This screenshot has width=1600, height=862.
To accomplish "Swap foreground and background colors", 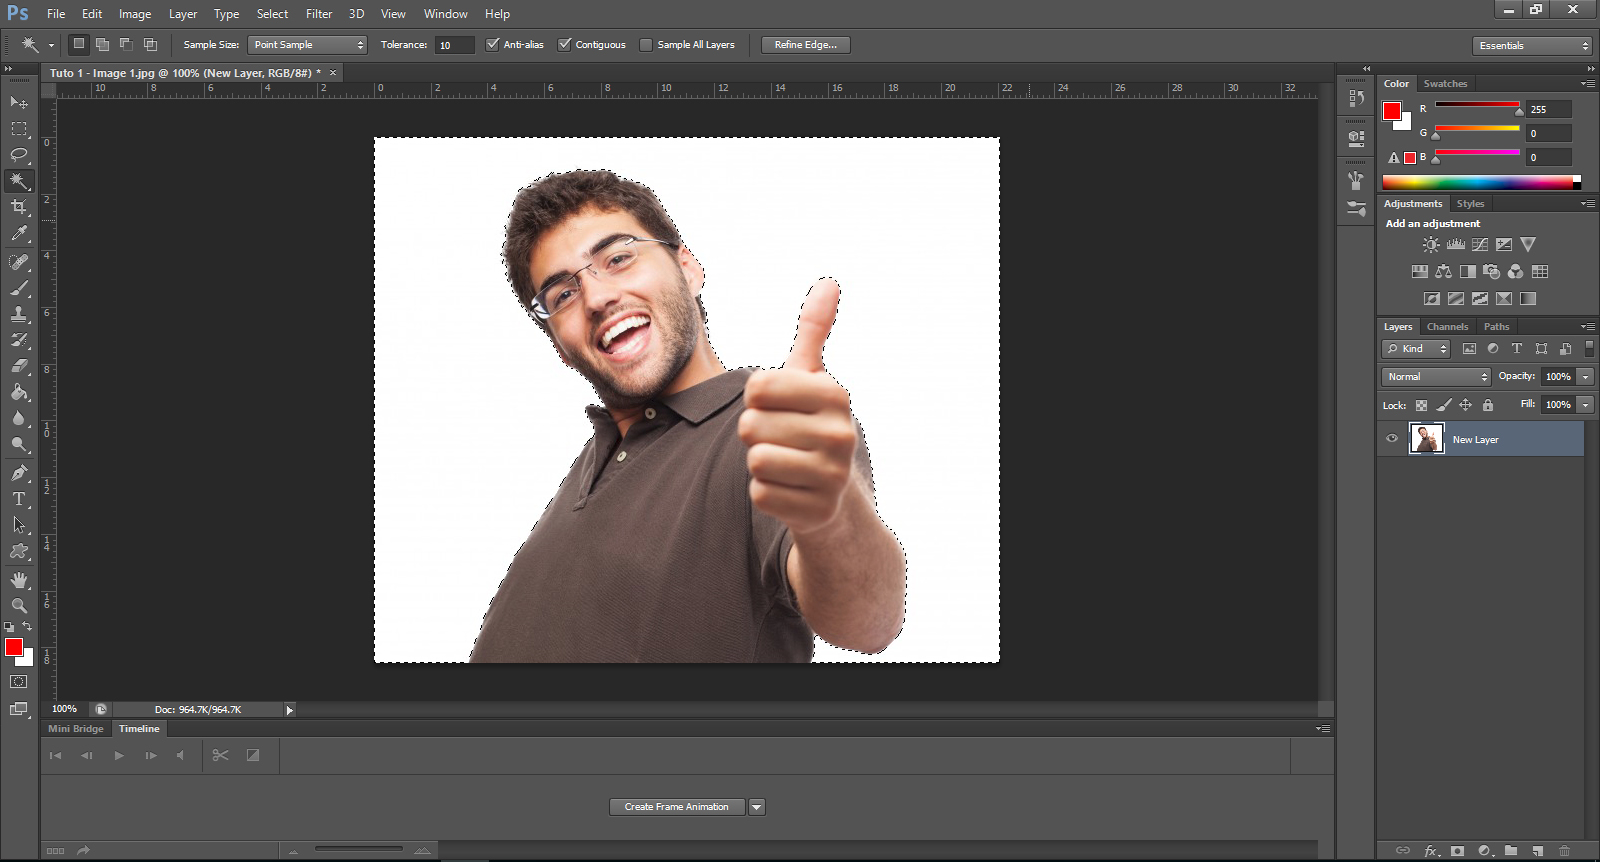I will [27, 627].
